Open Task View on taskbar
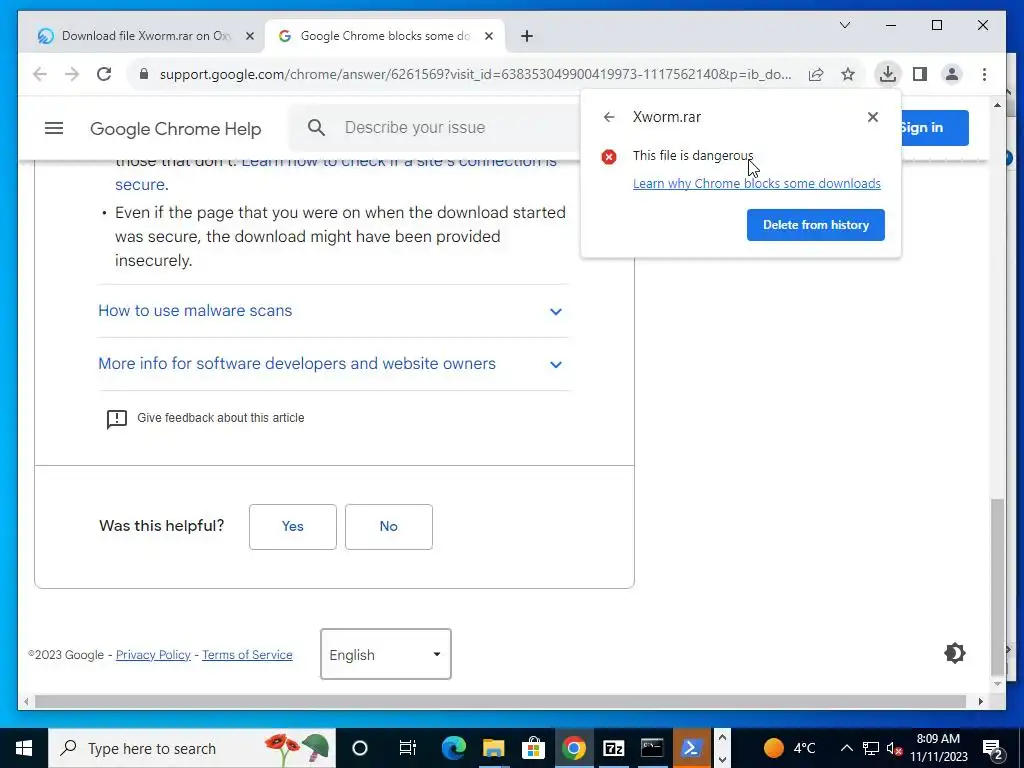The image size is (1024, 768). (408, 748)
